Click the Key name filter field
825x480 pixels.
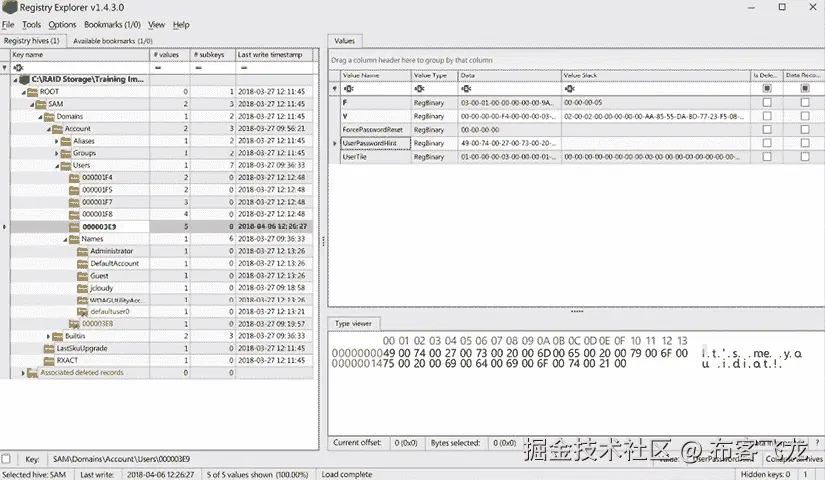point(80,67)
